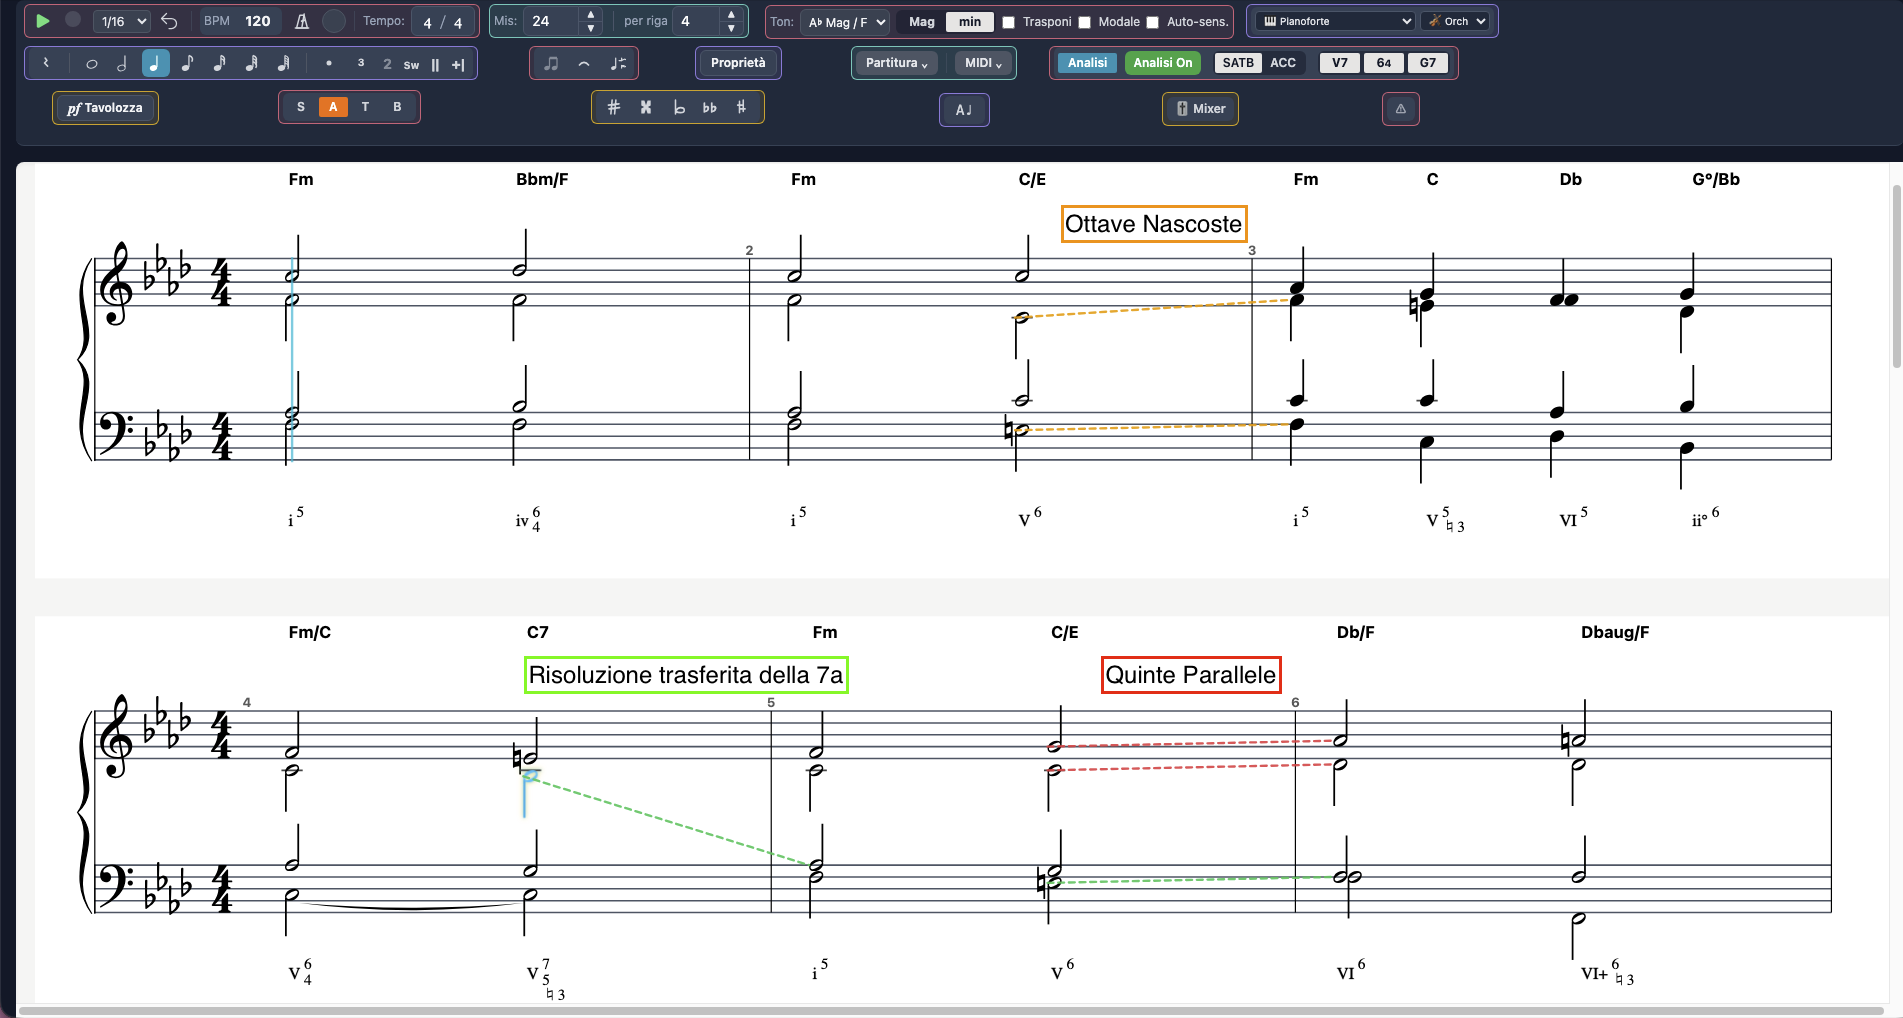Select the half note duration
1903x1018 pixels.
pos(122,64)
